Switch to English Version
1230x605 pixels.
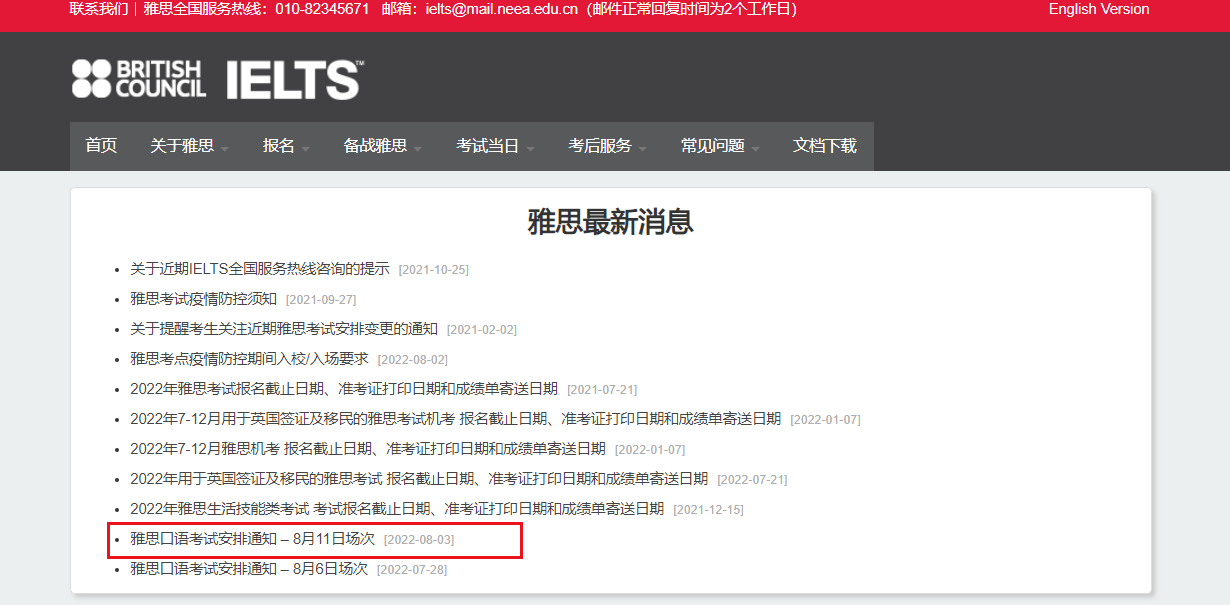[x=1098, y=9]
